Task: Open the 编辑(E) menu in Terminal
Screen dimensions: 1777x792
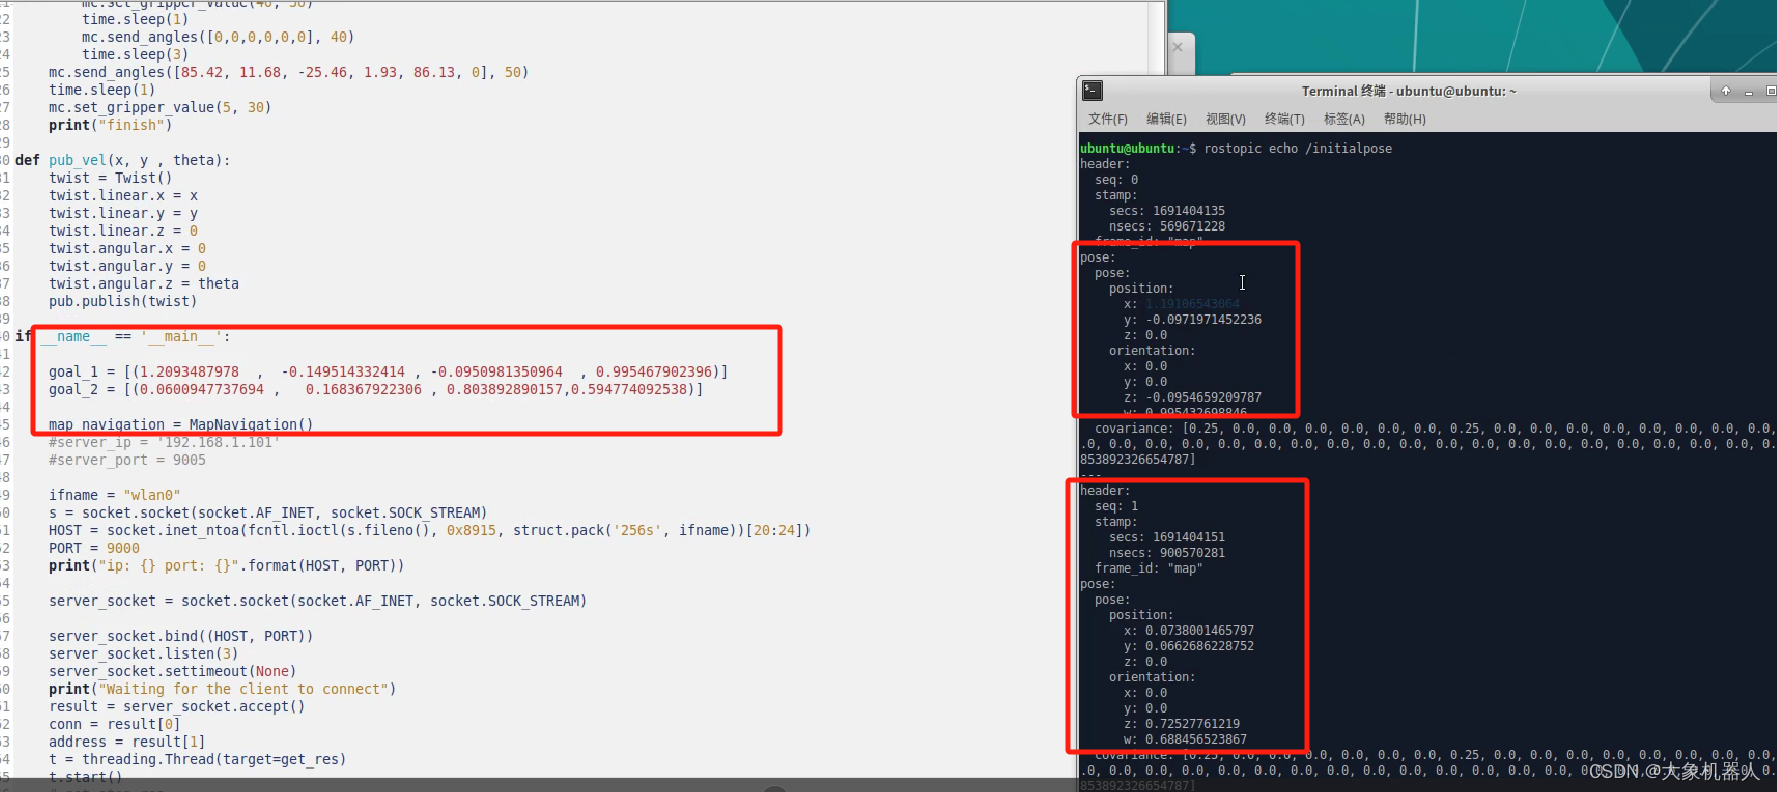Action: 1166,119
